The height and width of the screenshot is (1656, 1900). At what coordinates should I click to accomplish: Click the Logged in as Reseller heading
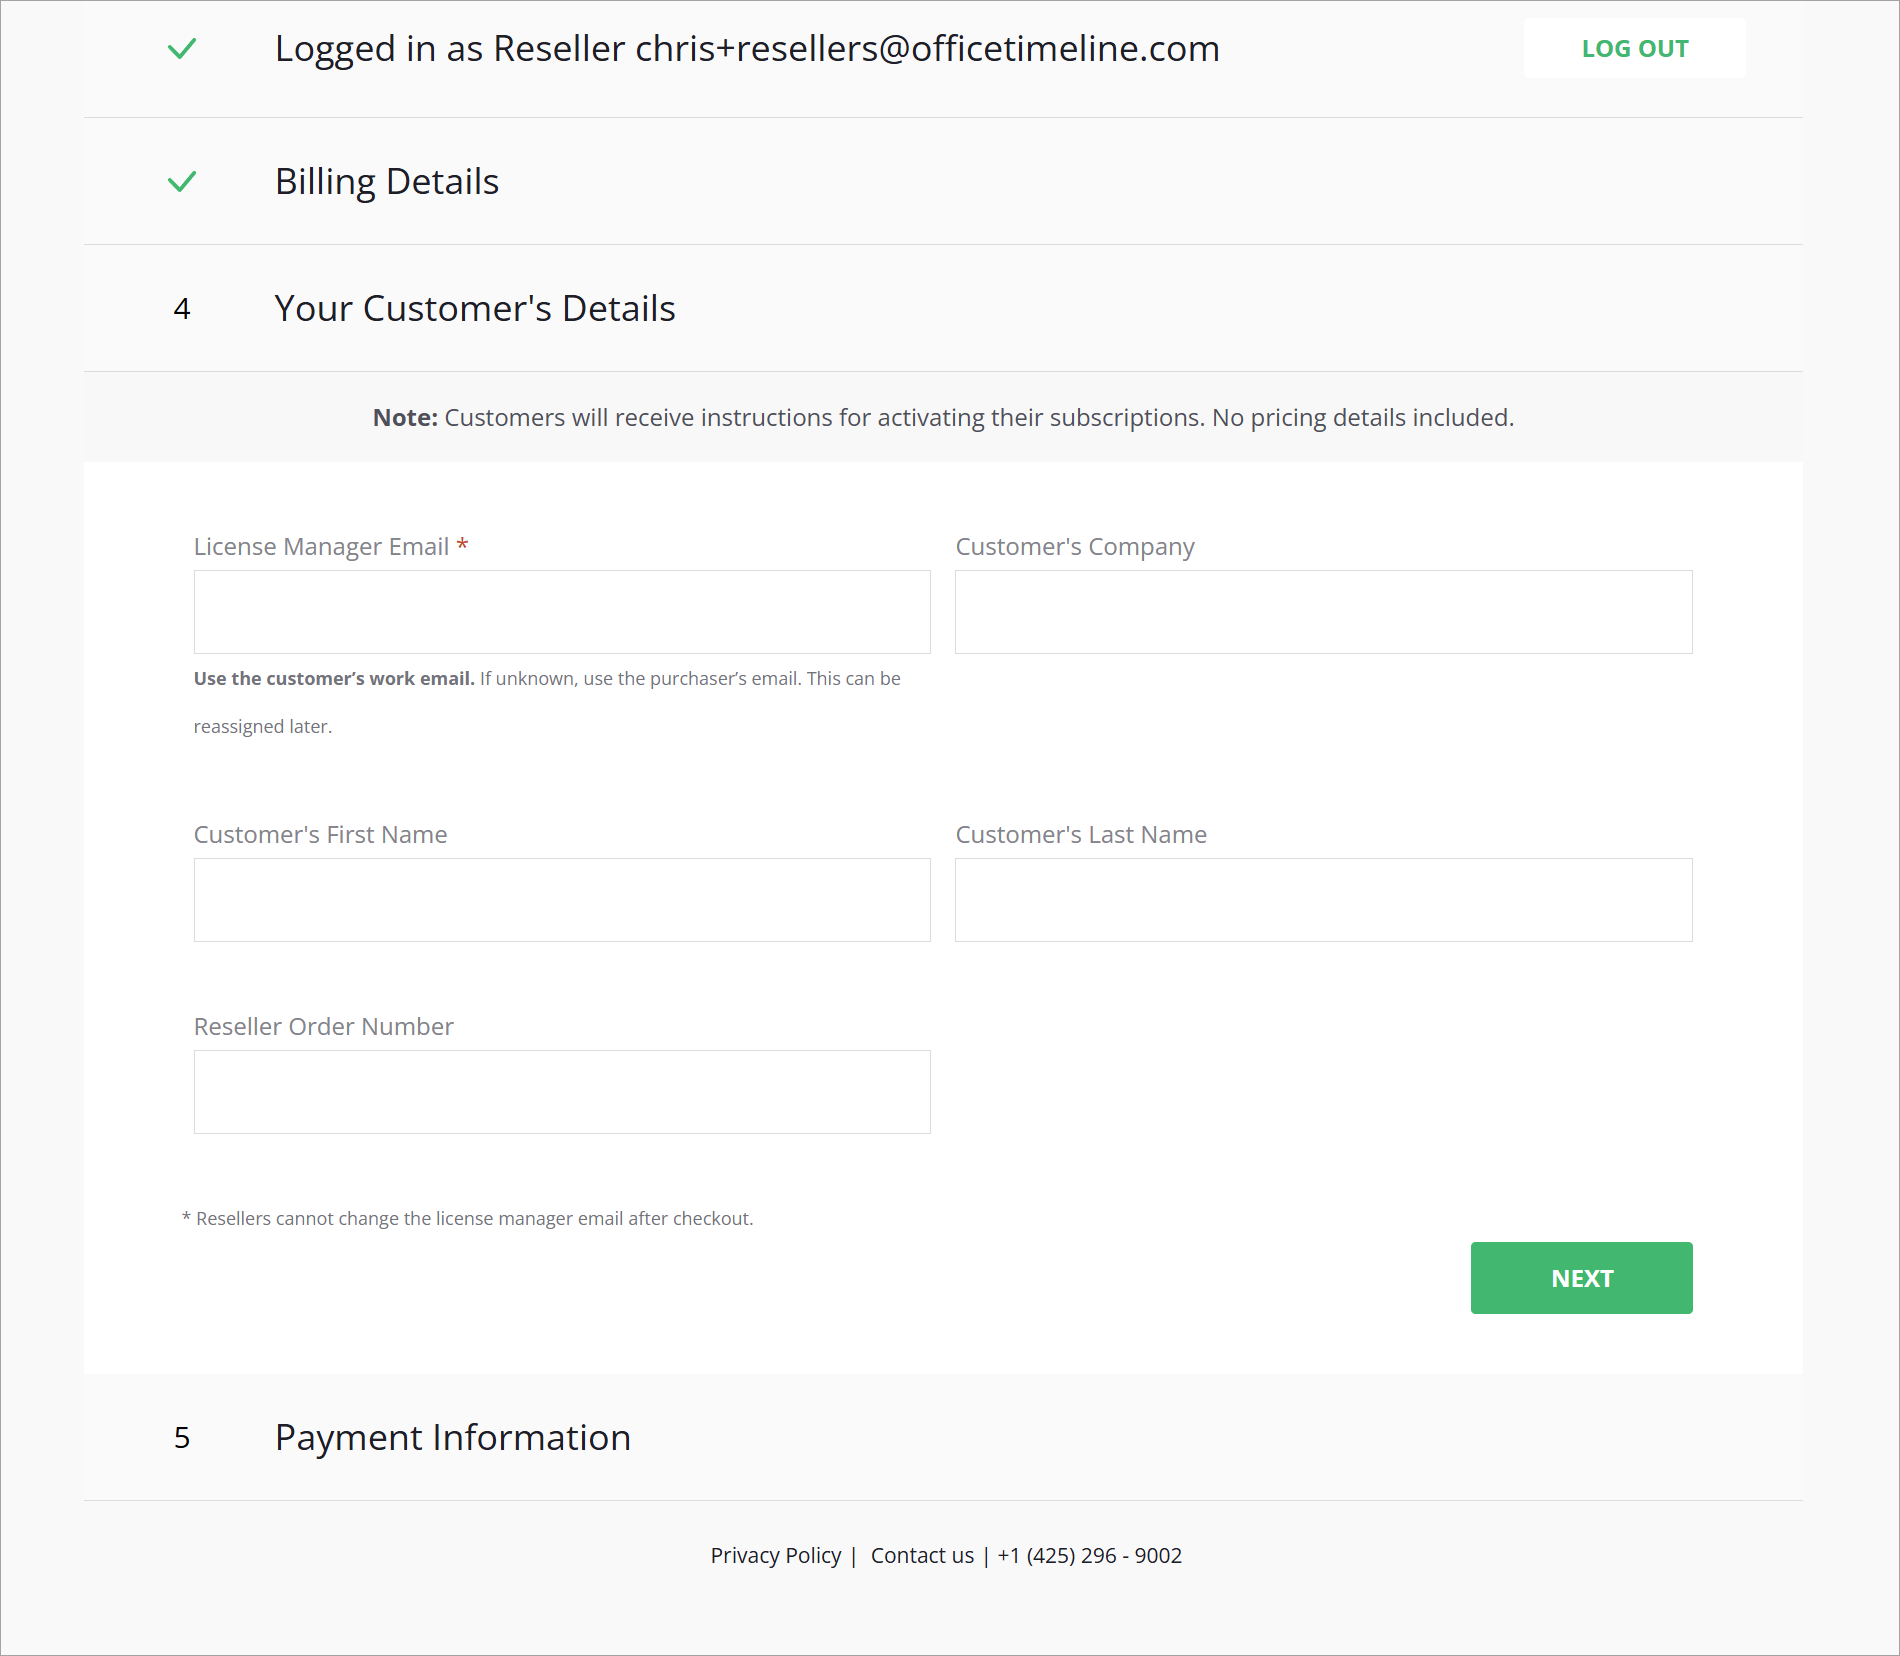[x=747, y=49]
